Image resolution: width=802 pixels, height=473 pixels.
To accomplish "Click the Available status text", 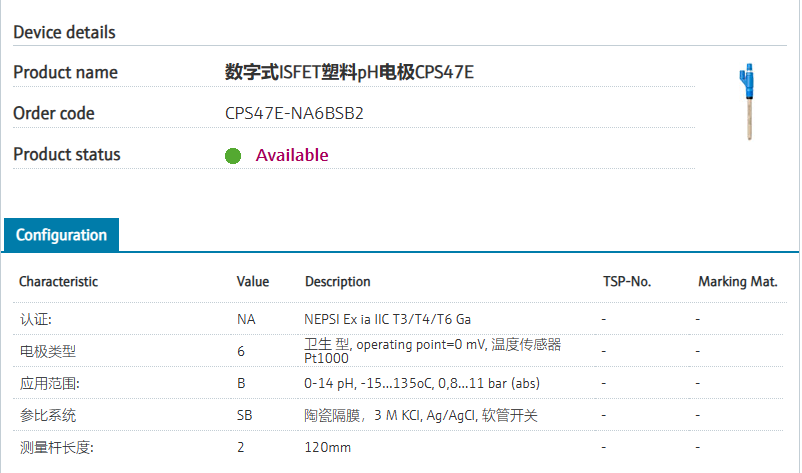I will point(291,155).
